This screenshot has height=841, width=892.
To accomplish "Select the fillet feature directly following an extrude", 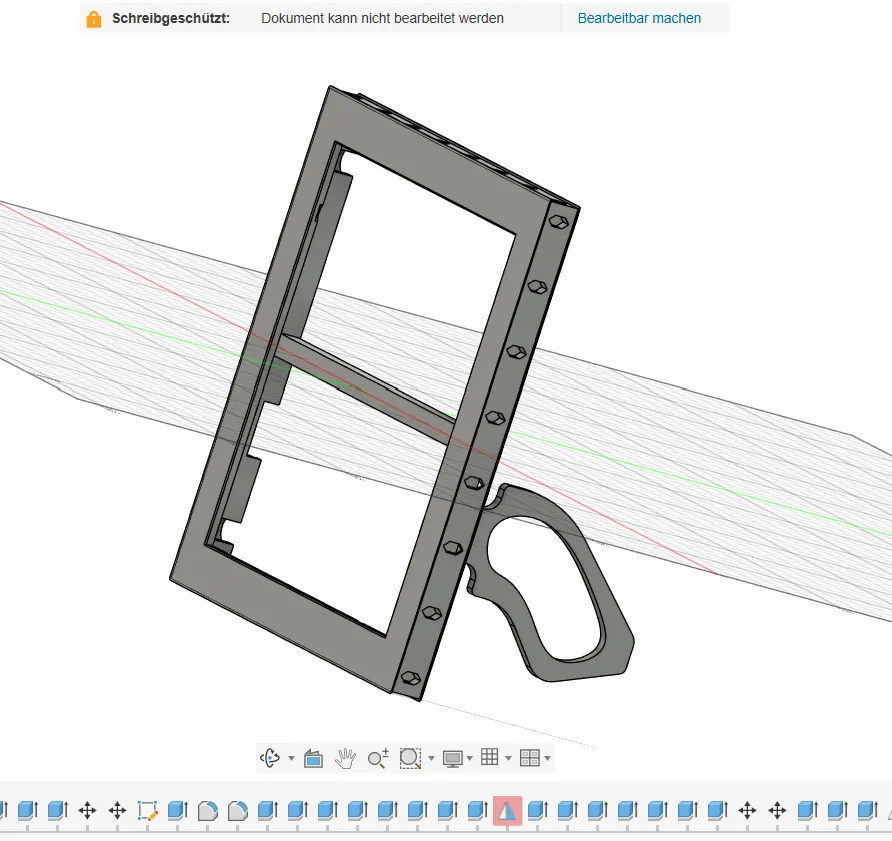I will (208, 810).
